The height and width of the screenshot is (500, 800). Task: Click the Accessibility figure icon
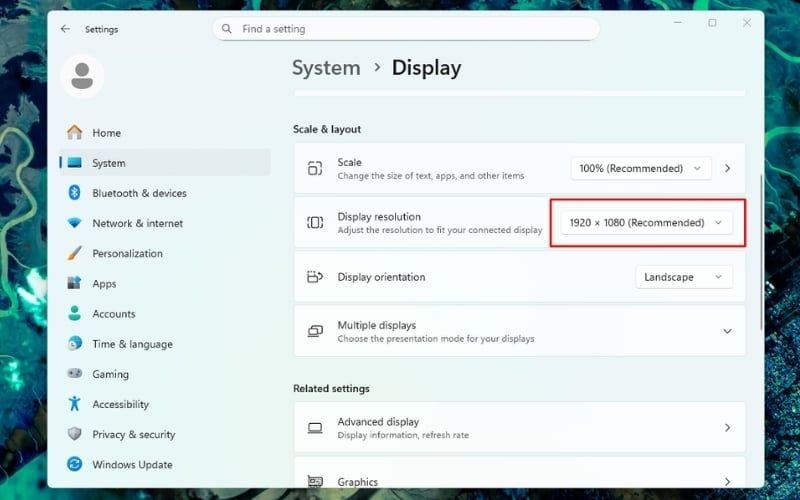74,404
